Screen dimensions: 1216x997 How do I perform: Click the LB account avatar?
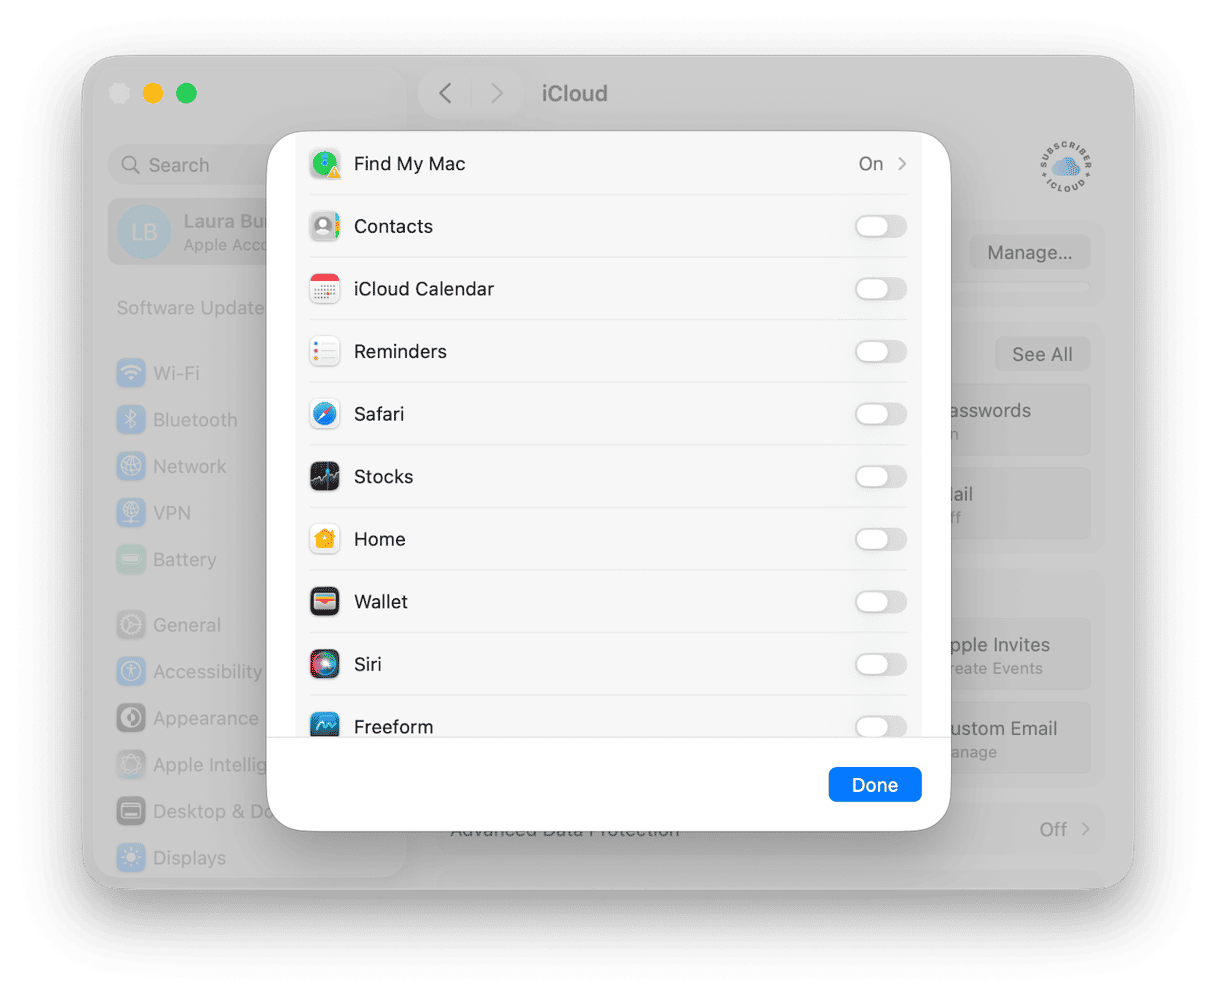(144, 232)
